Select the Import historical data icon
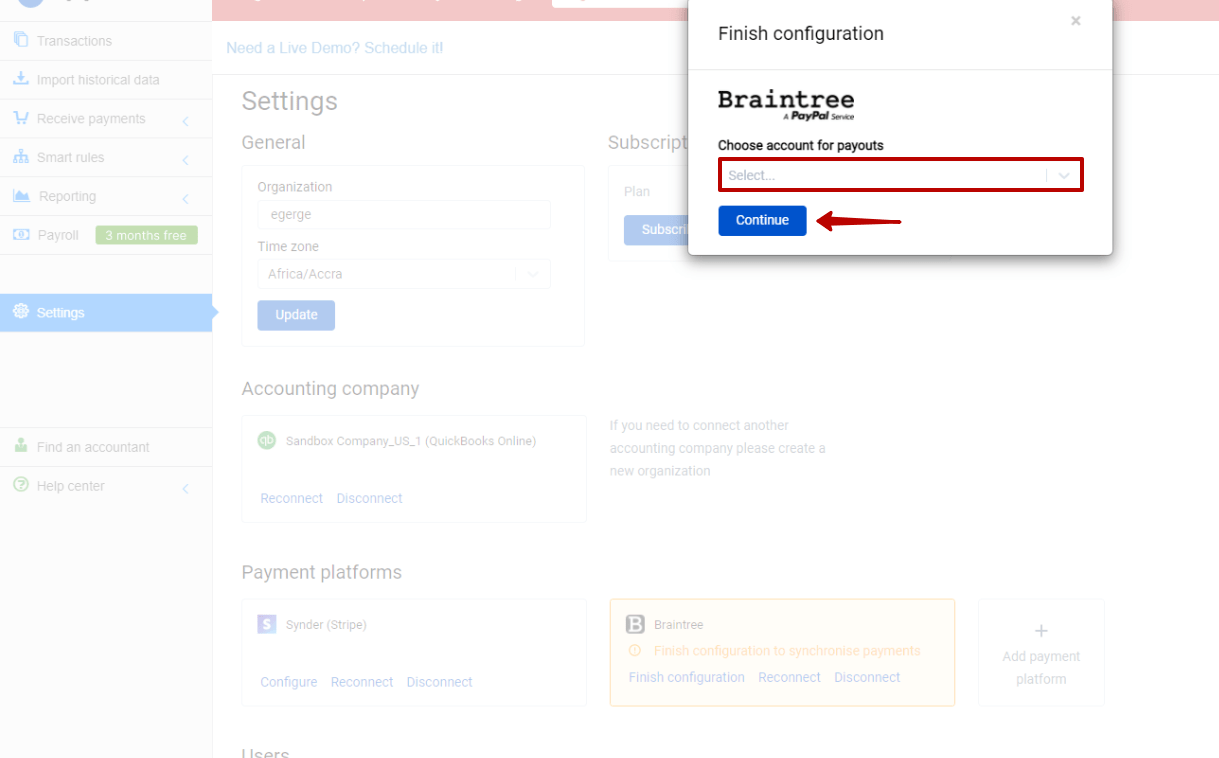This screenshot has height=758, width=1219. click(21, 79)
